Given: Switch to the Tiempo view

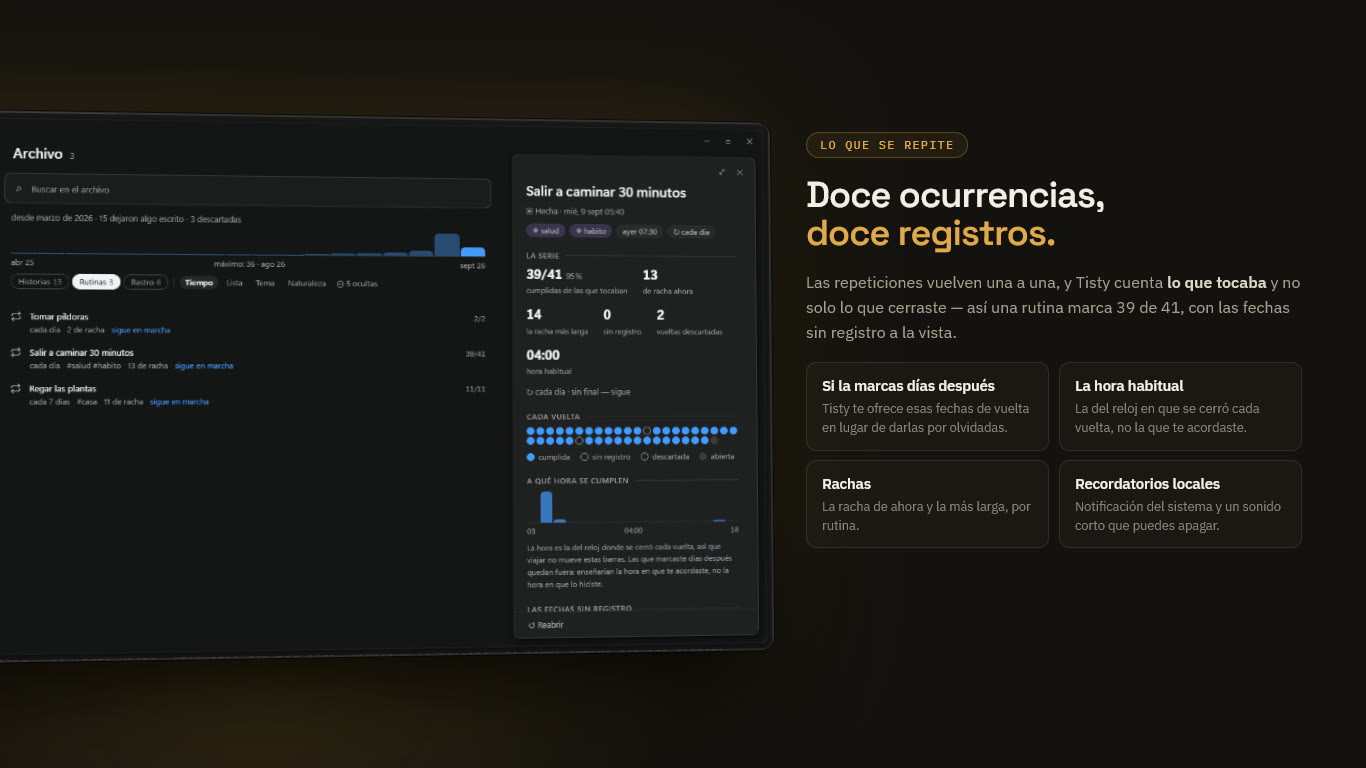Looking at the screenshot, I should pos(199,283).
